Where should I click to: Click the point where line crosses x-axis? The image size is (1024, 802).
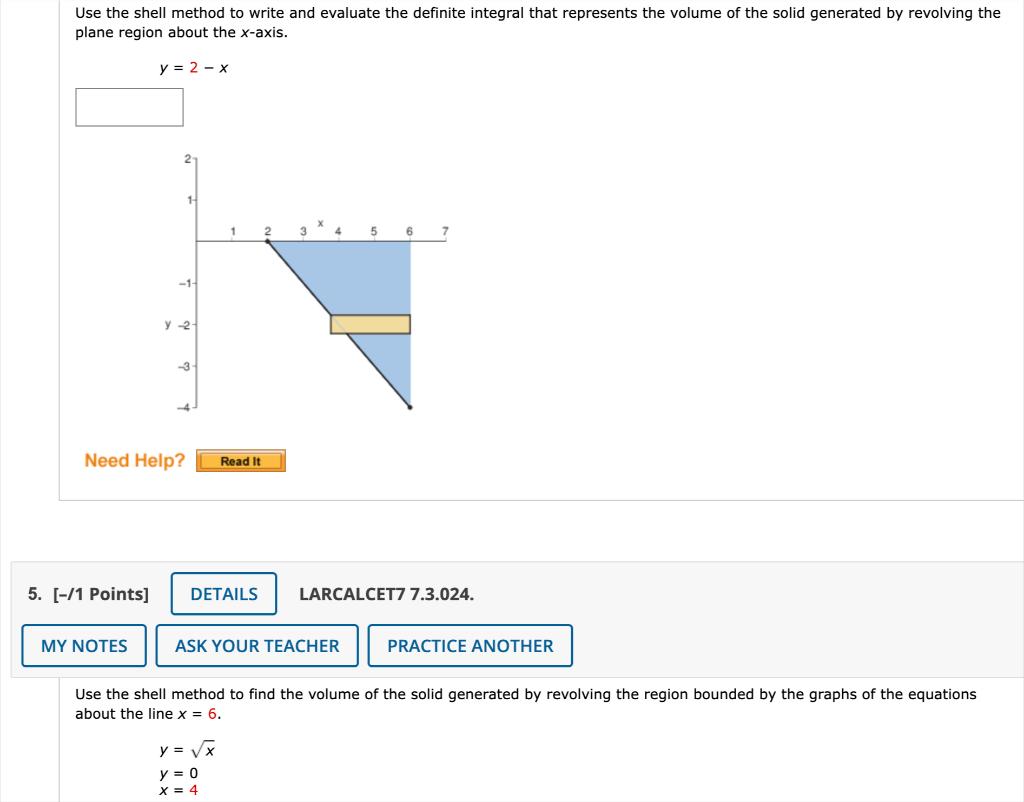pyautogui.click(x=267, y=240)
